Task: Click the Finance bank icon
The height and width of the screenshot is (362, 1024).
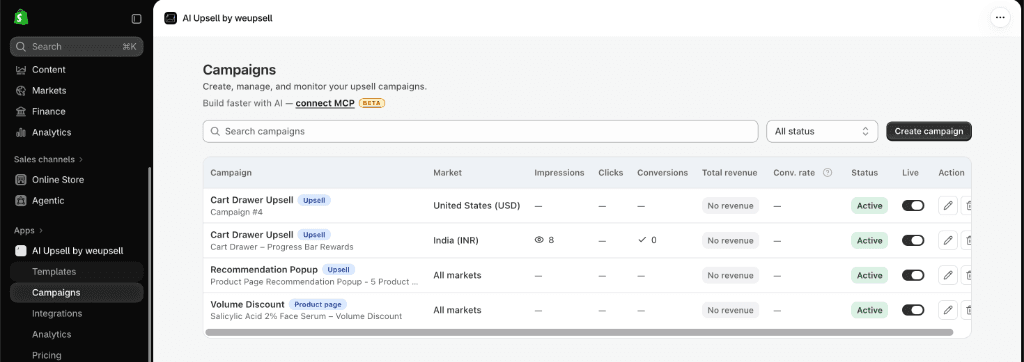Action: [x=21, y=112]
